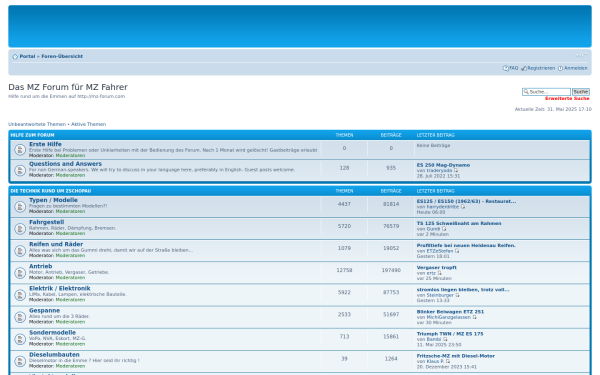Viewport: 600px width, 375px height.
Task: Open Aktive Themen link
Action: (x=88, y=124)
